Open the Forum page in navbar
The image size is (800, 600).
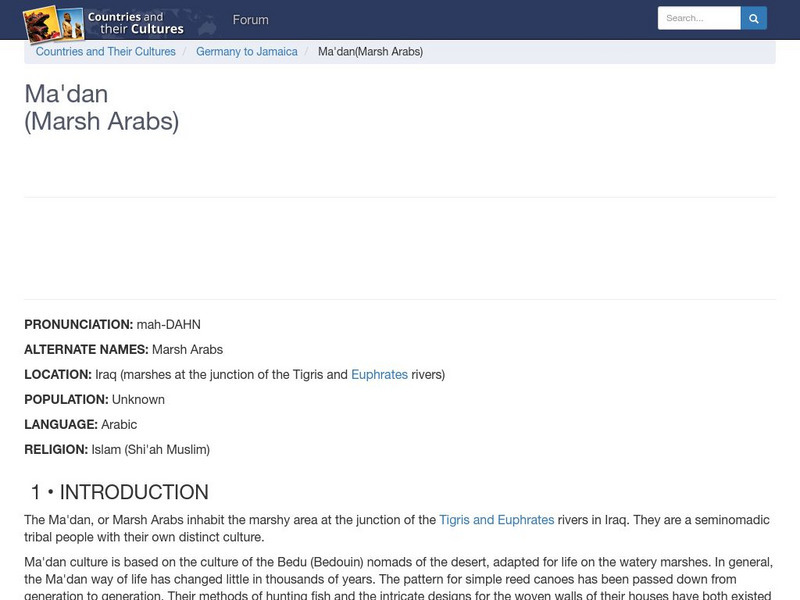point(250,20)
